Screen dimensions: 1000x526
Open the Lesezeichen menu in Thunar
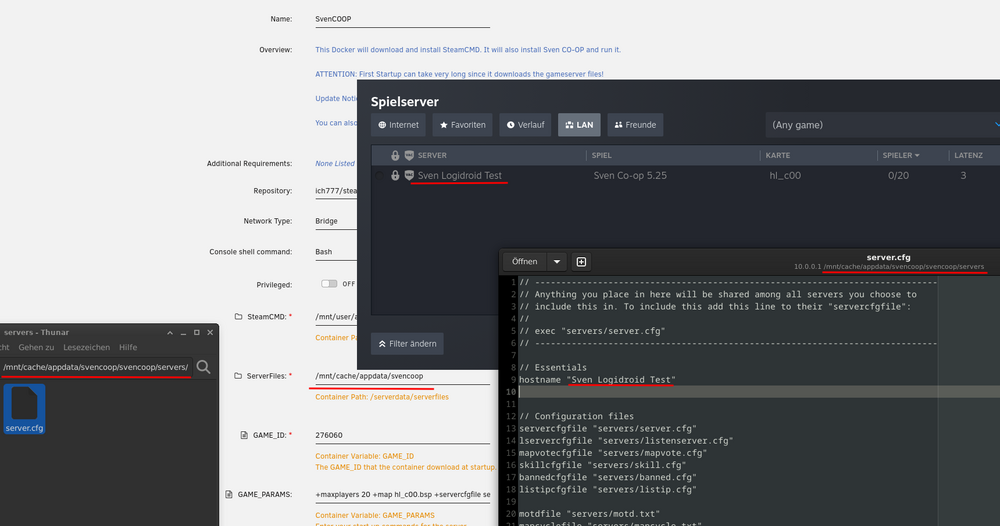86,347
